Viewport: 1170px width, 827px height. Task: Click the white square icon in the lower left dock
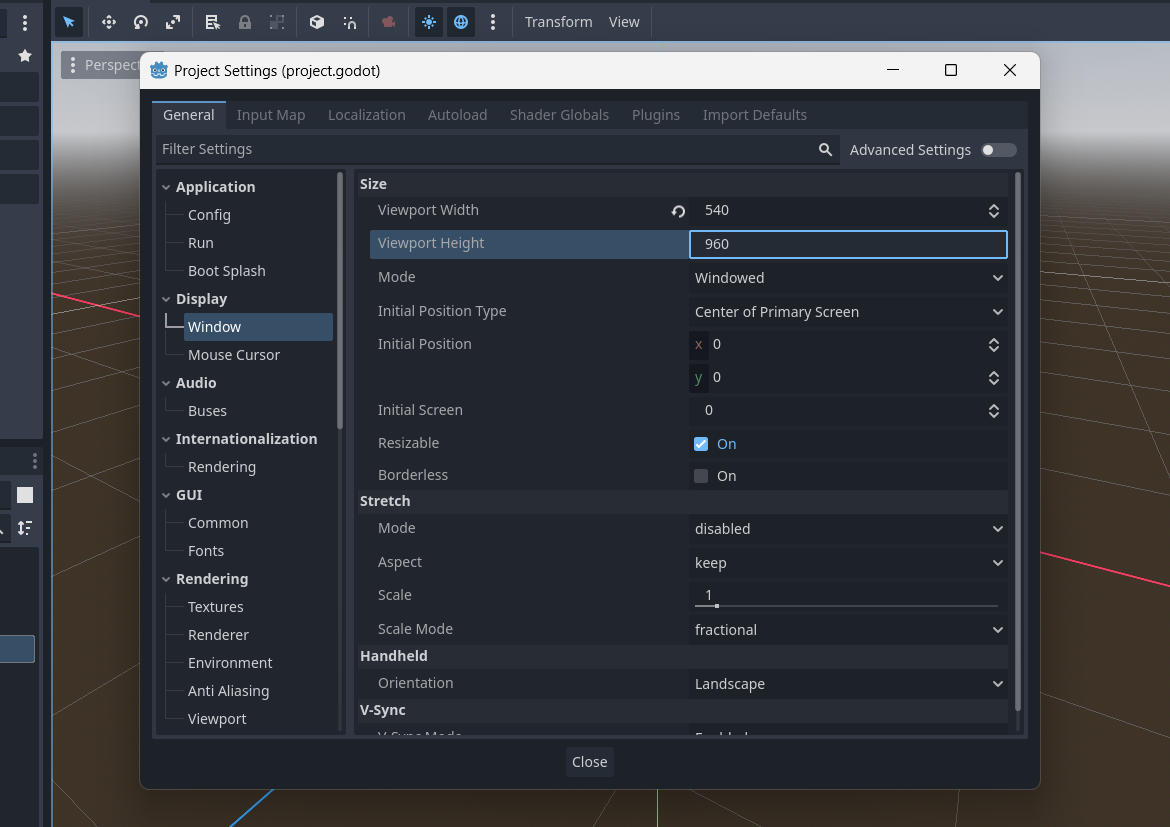click(x=25, y=495)
